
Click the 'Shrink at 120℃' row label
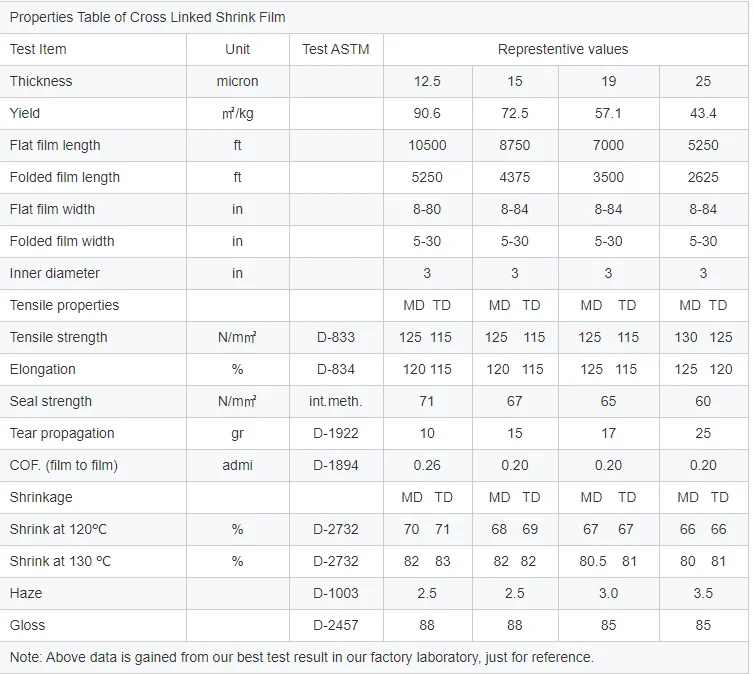coord(59,529)
